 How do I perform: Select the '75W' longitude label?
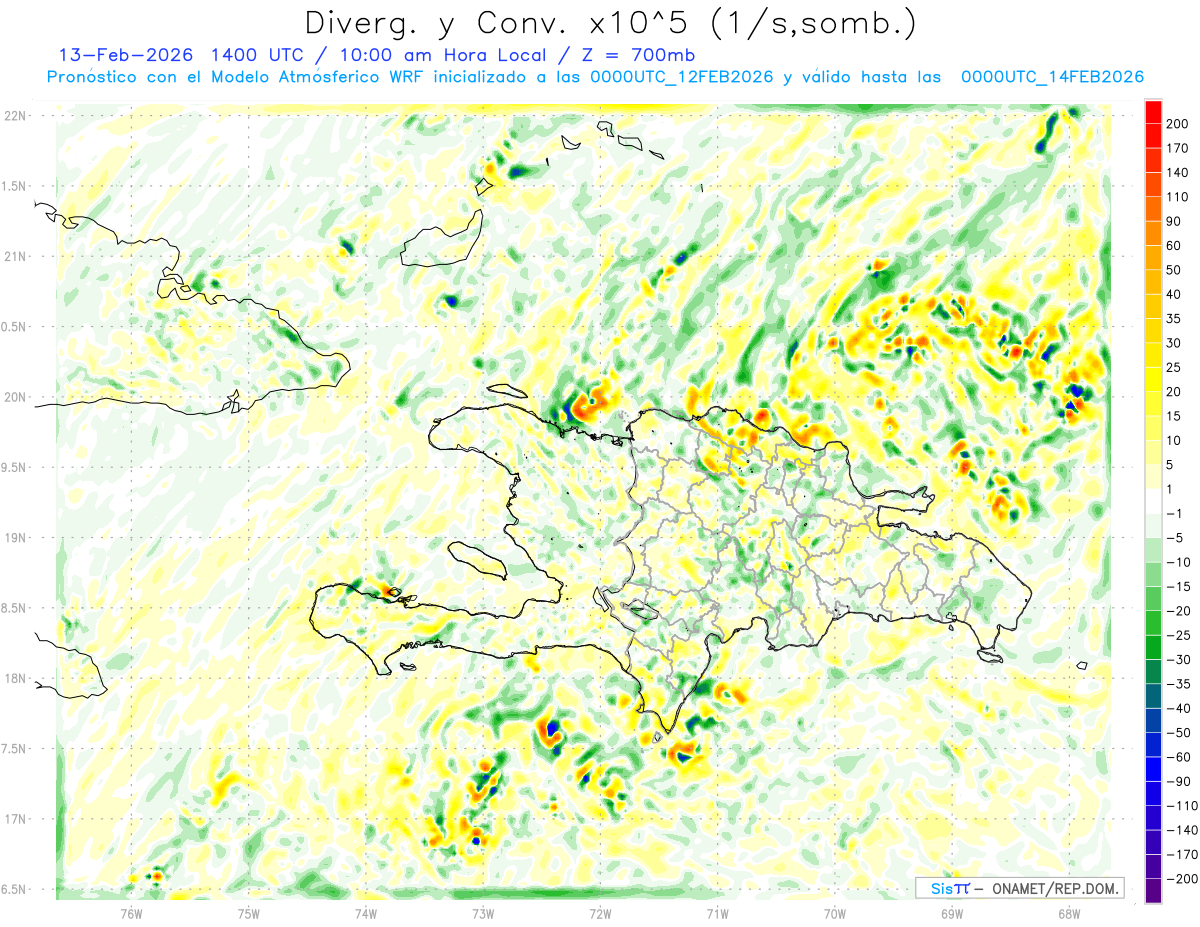[x=249, y=913]
